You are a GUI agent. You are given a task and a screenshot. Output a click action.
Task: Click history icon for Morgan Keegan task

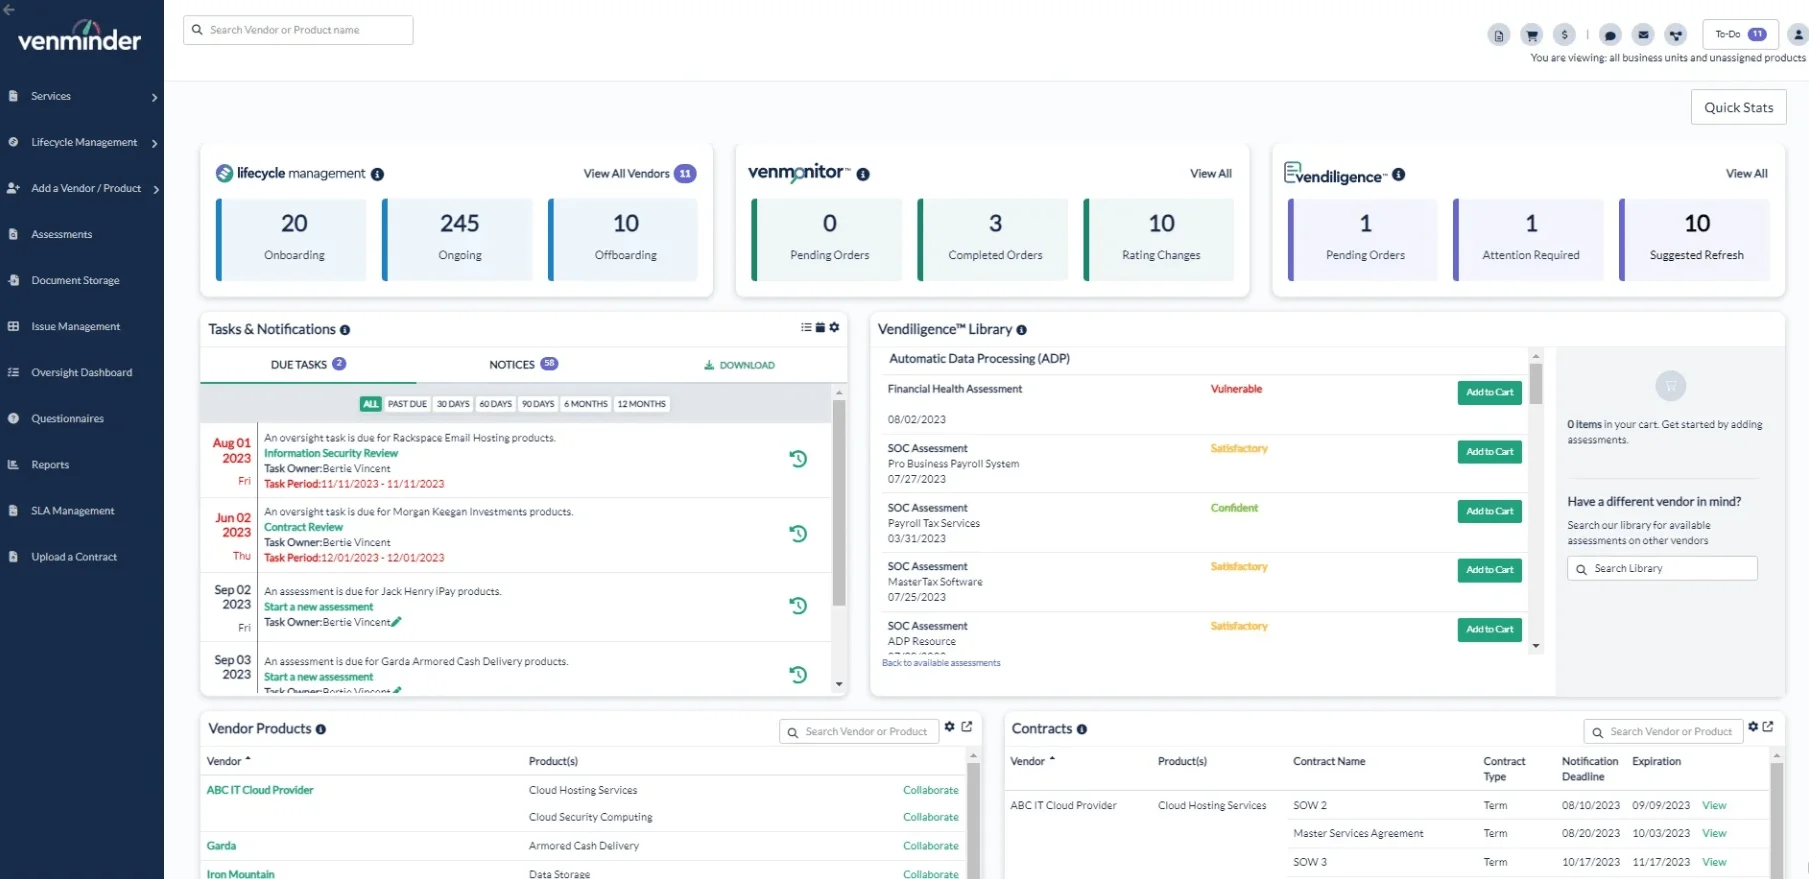(798, 533)
